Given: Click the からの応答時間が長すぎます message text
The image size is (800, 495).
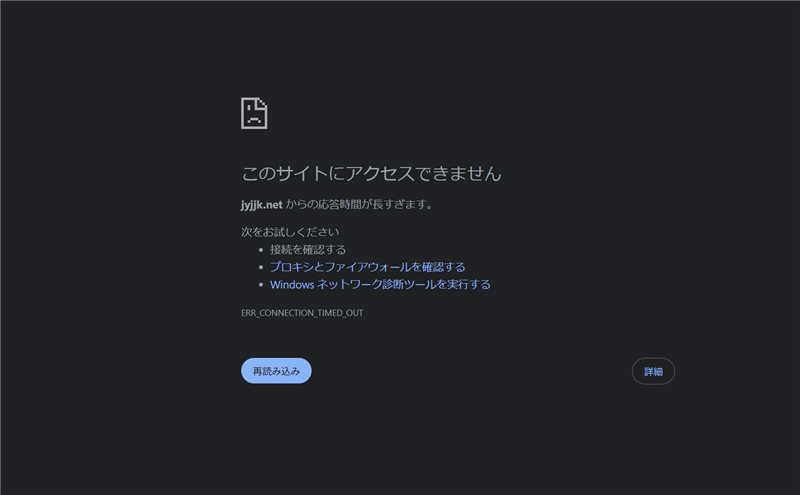Looking at the screenshot, I should (x=359, y=204).
